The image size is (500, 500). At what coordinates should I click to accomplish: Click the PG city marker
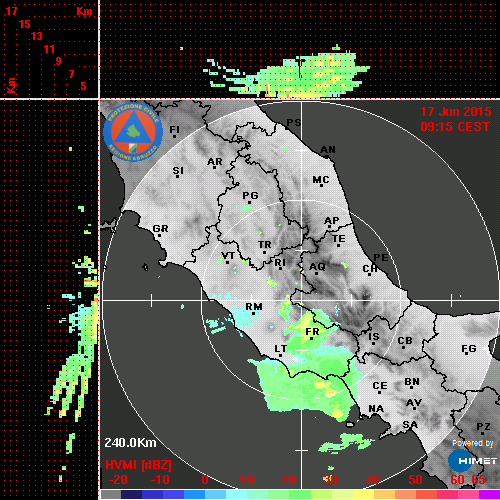(x=249, y=202)
